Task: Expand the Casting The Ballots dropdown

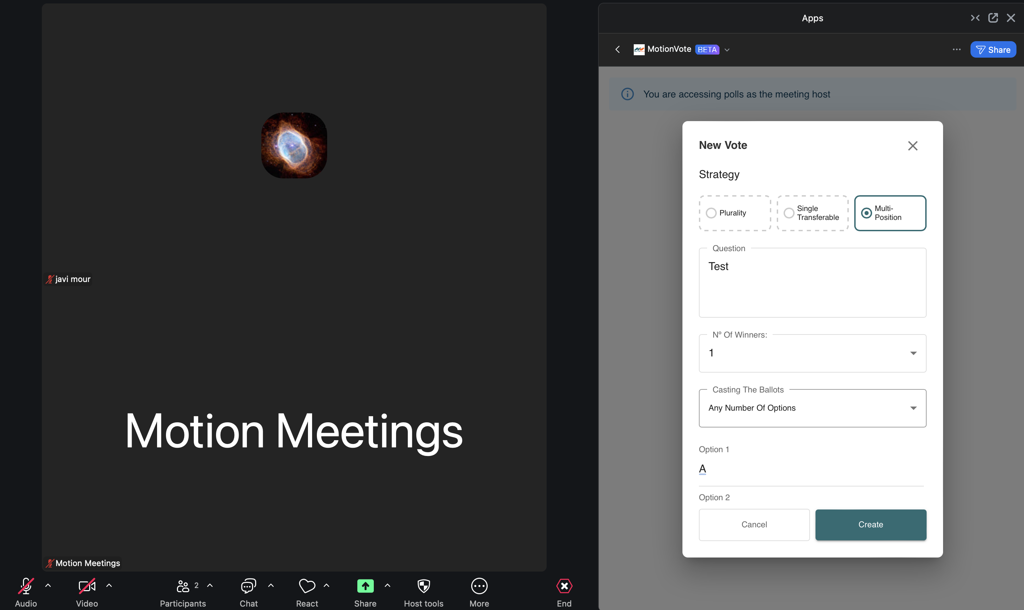Action: click(x=812, y=408)
